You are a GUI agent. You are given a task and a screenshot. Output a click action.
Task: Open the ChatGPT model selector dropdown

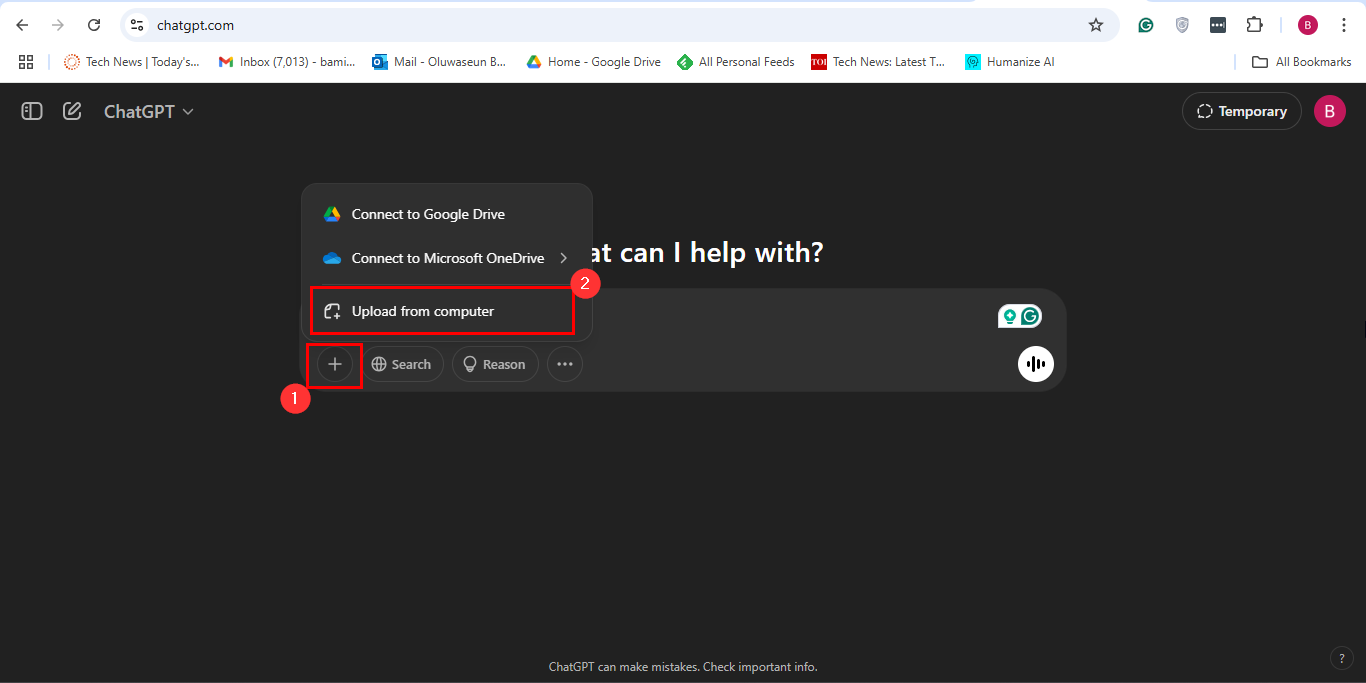coord(149,111)
